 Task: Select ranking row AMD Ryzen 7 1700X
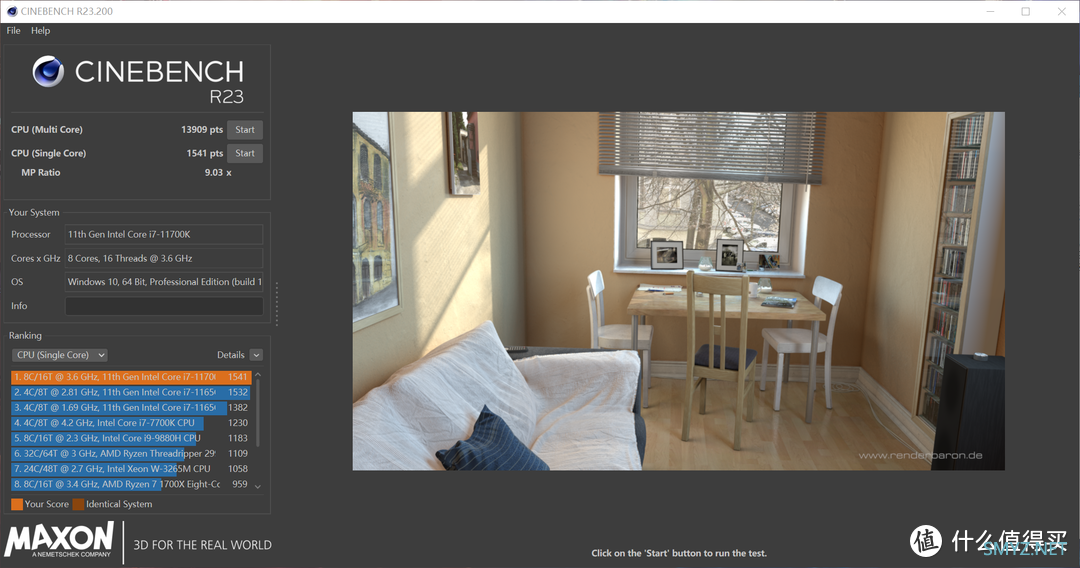[x=131, y=484]
